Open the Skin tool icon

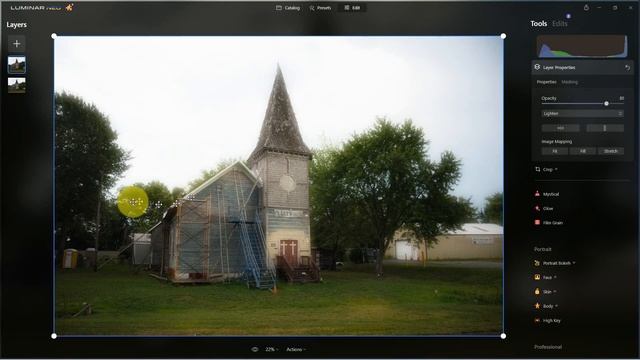pos(537,291)
